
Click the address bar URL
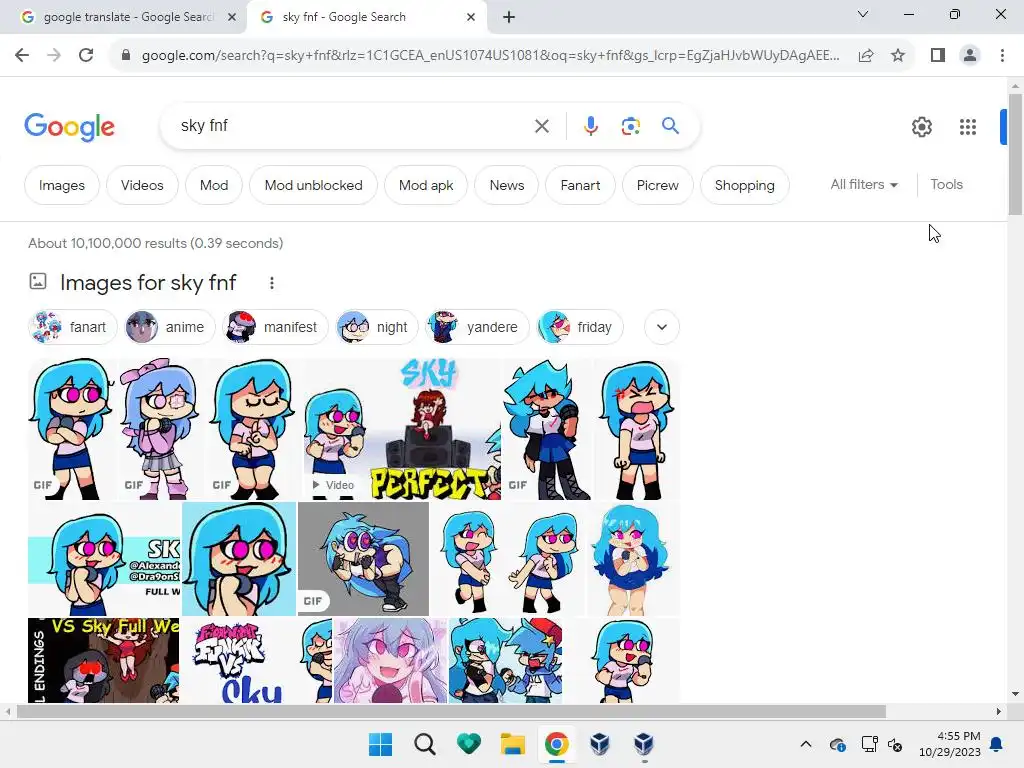pyautogui.click(x=490, y=56)
